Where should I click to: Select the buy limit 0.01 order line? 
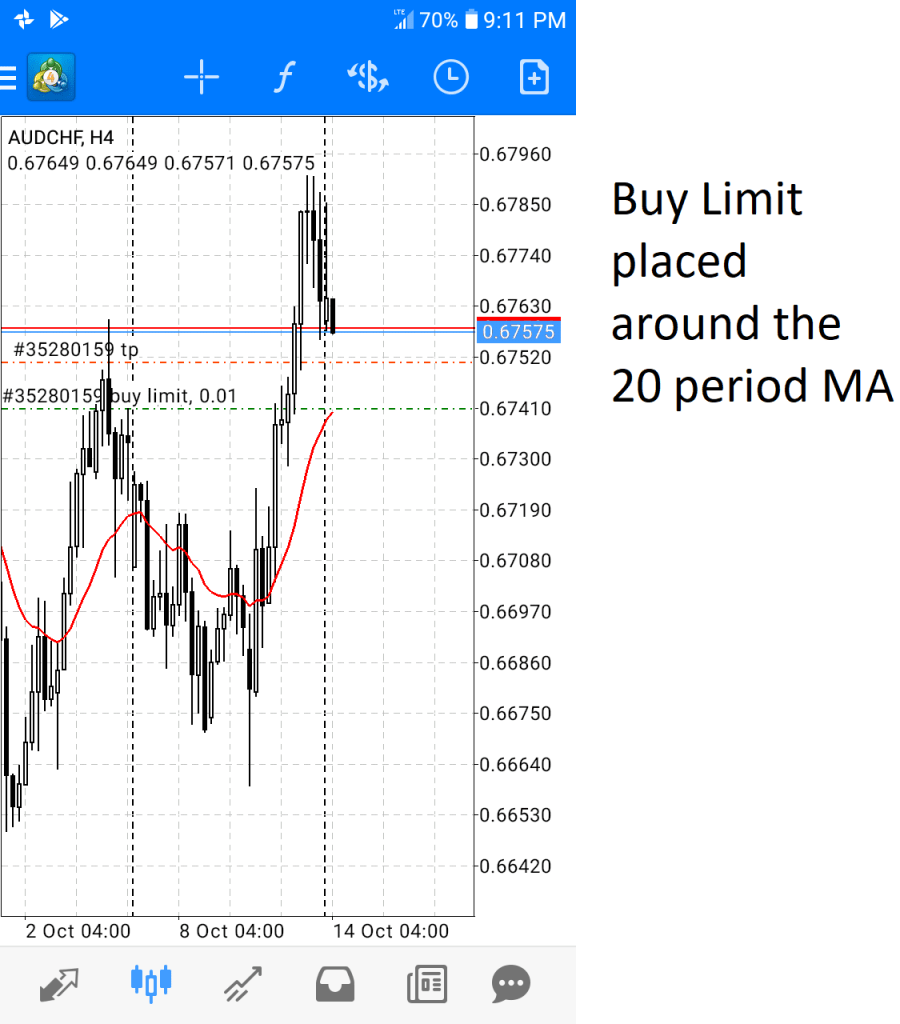[x=120, y=397]
